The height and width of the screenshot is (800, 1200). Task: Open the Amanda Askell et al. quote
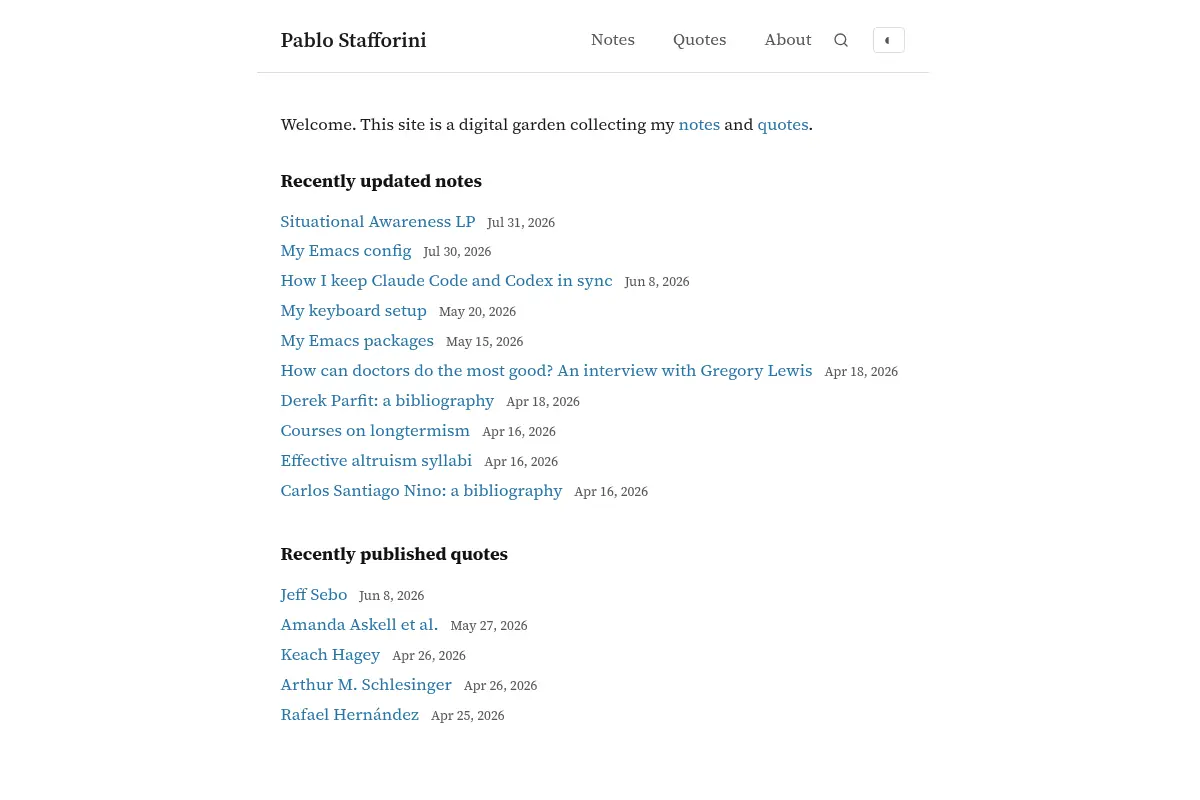359,625
